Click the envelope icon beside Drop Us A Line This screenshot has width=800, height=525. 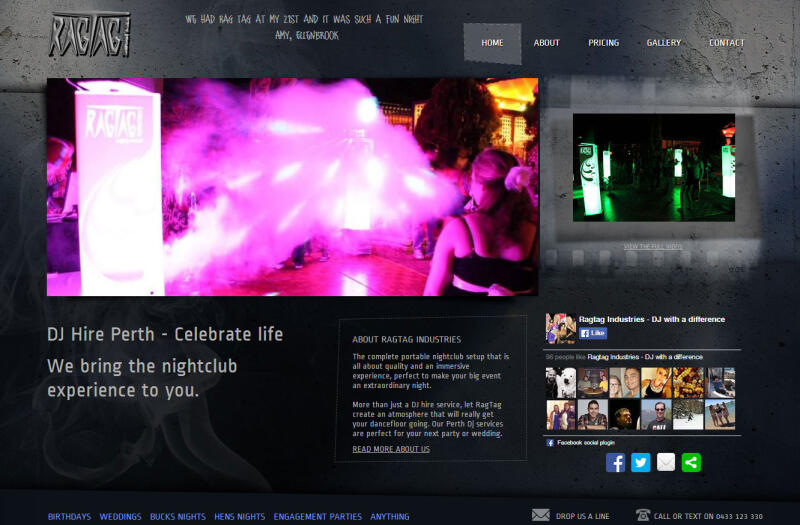(541, 515)
